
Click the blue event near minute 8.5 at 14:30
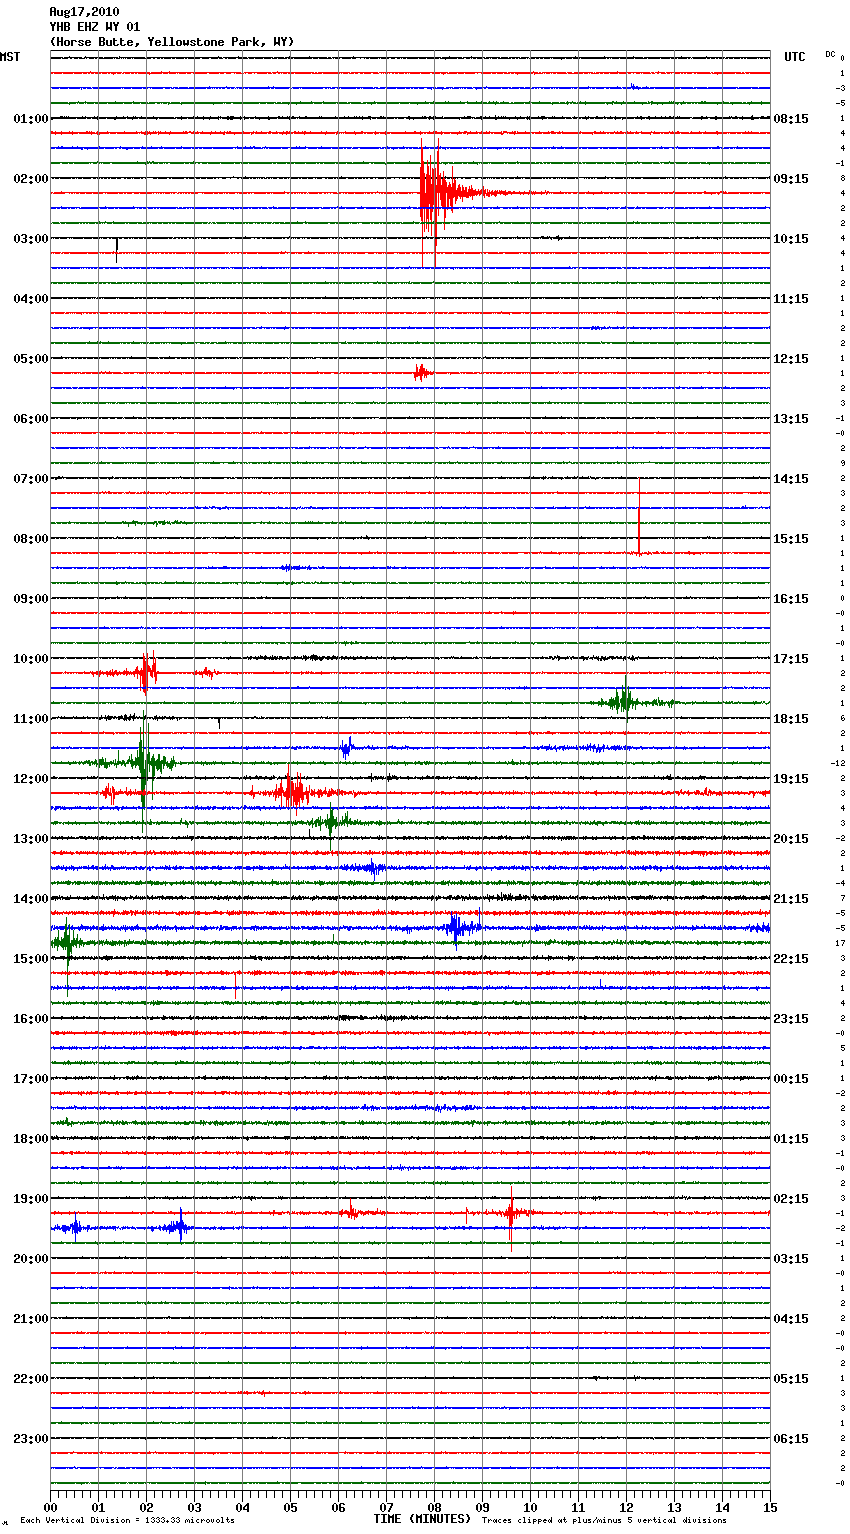click(458, 928)
